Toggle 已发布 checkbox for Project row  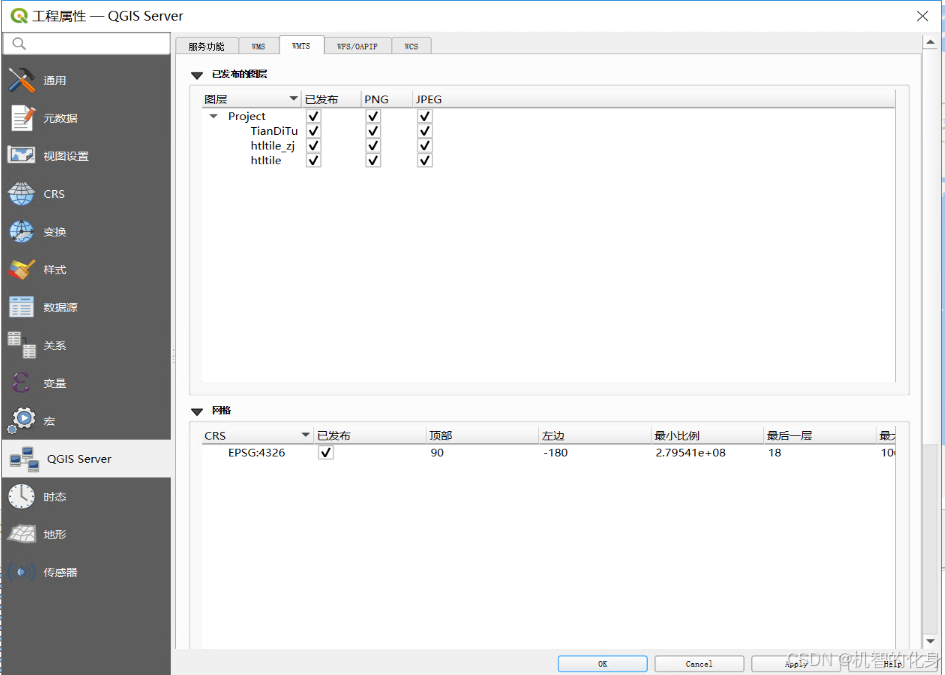[x=313, y=116]
